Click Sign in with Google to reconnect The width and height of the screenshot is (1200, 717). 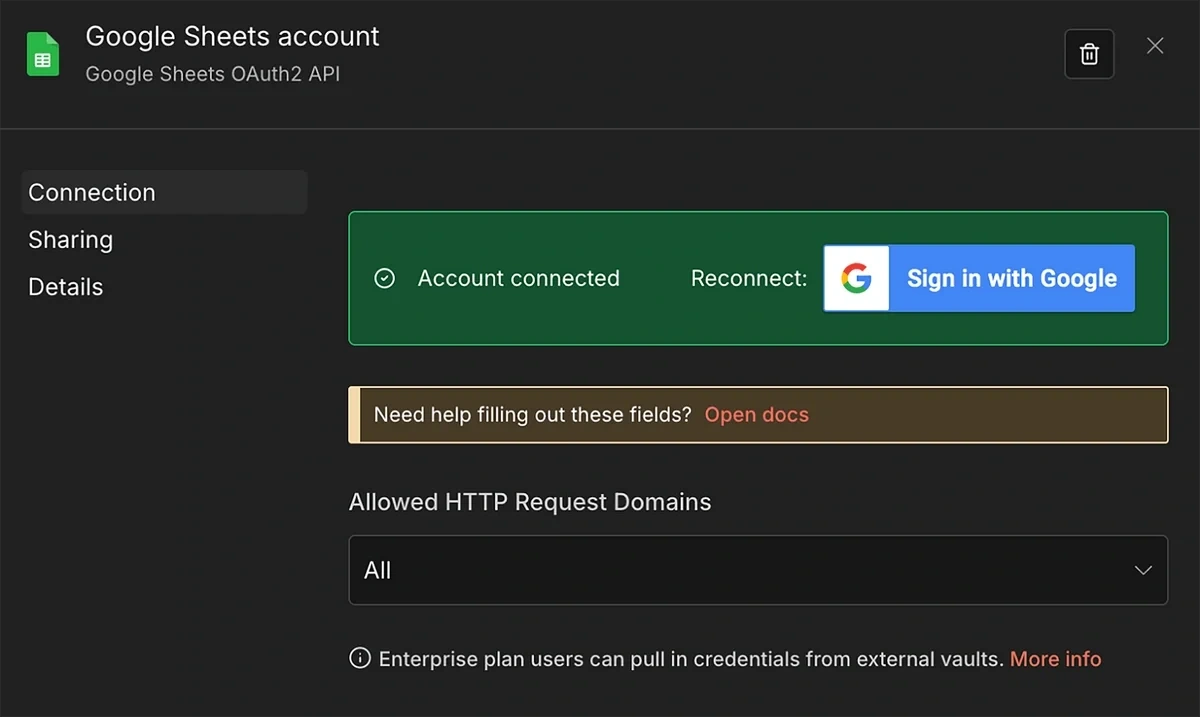(x=1011, y=278)
